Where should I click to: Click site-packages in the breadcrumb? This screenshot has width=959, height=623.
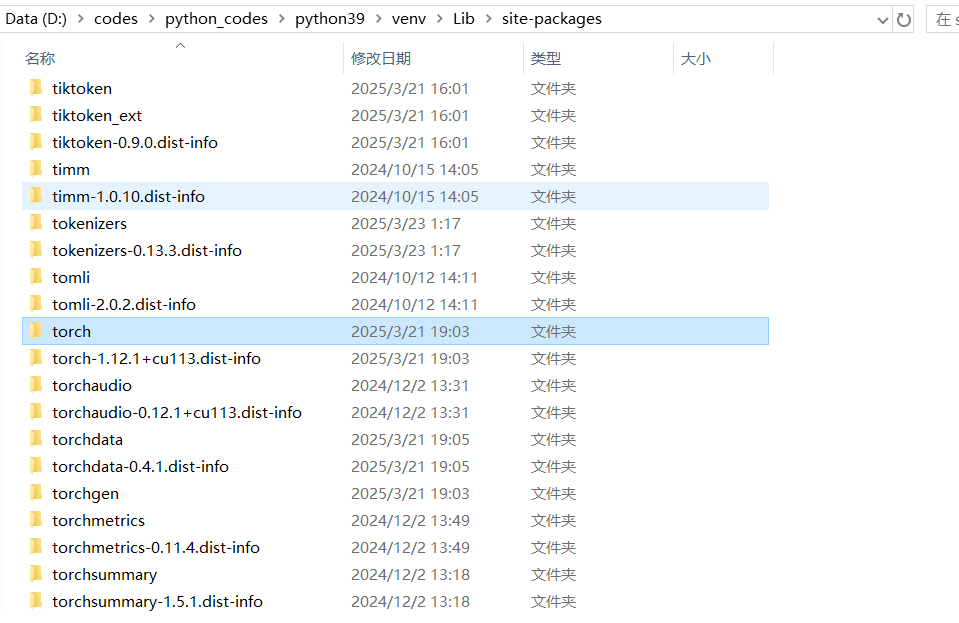[552, 19]
